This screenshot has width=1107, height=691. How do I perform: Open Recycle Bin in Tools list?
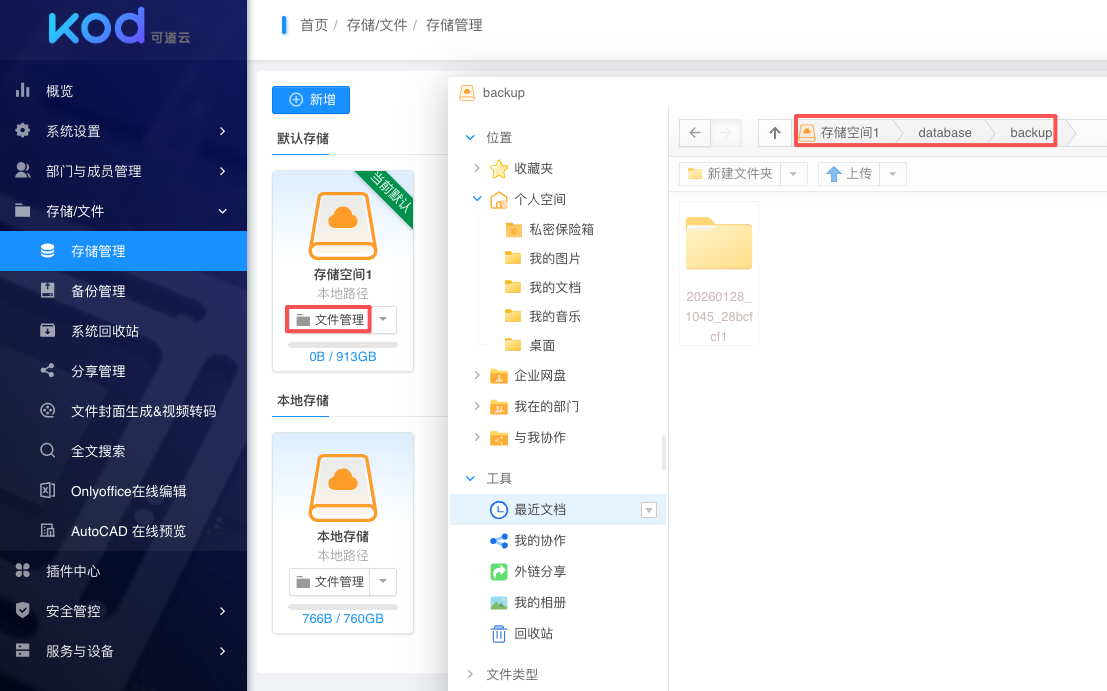[x=533, y=633]
